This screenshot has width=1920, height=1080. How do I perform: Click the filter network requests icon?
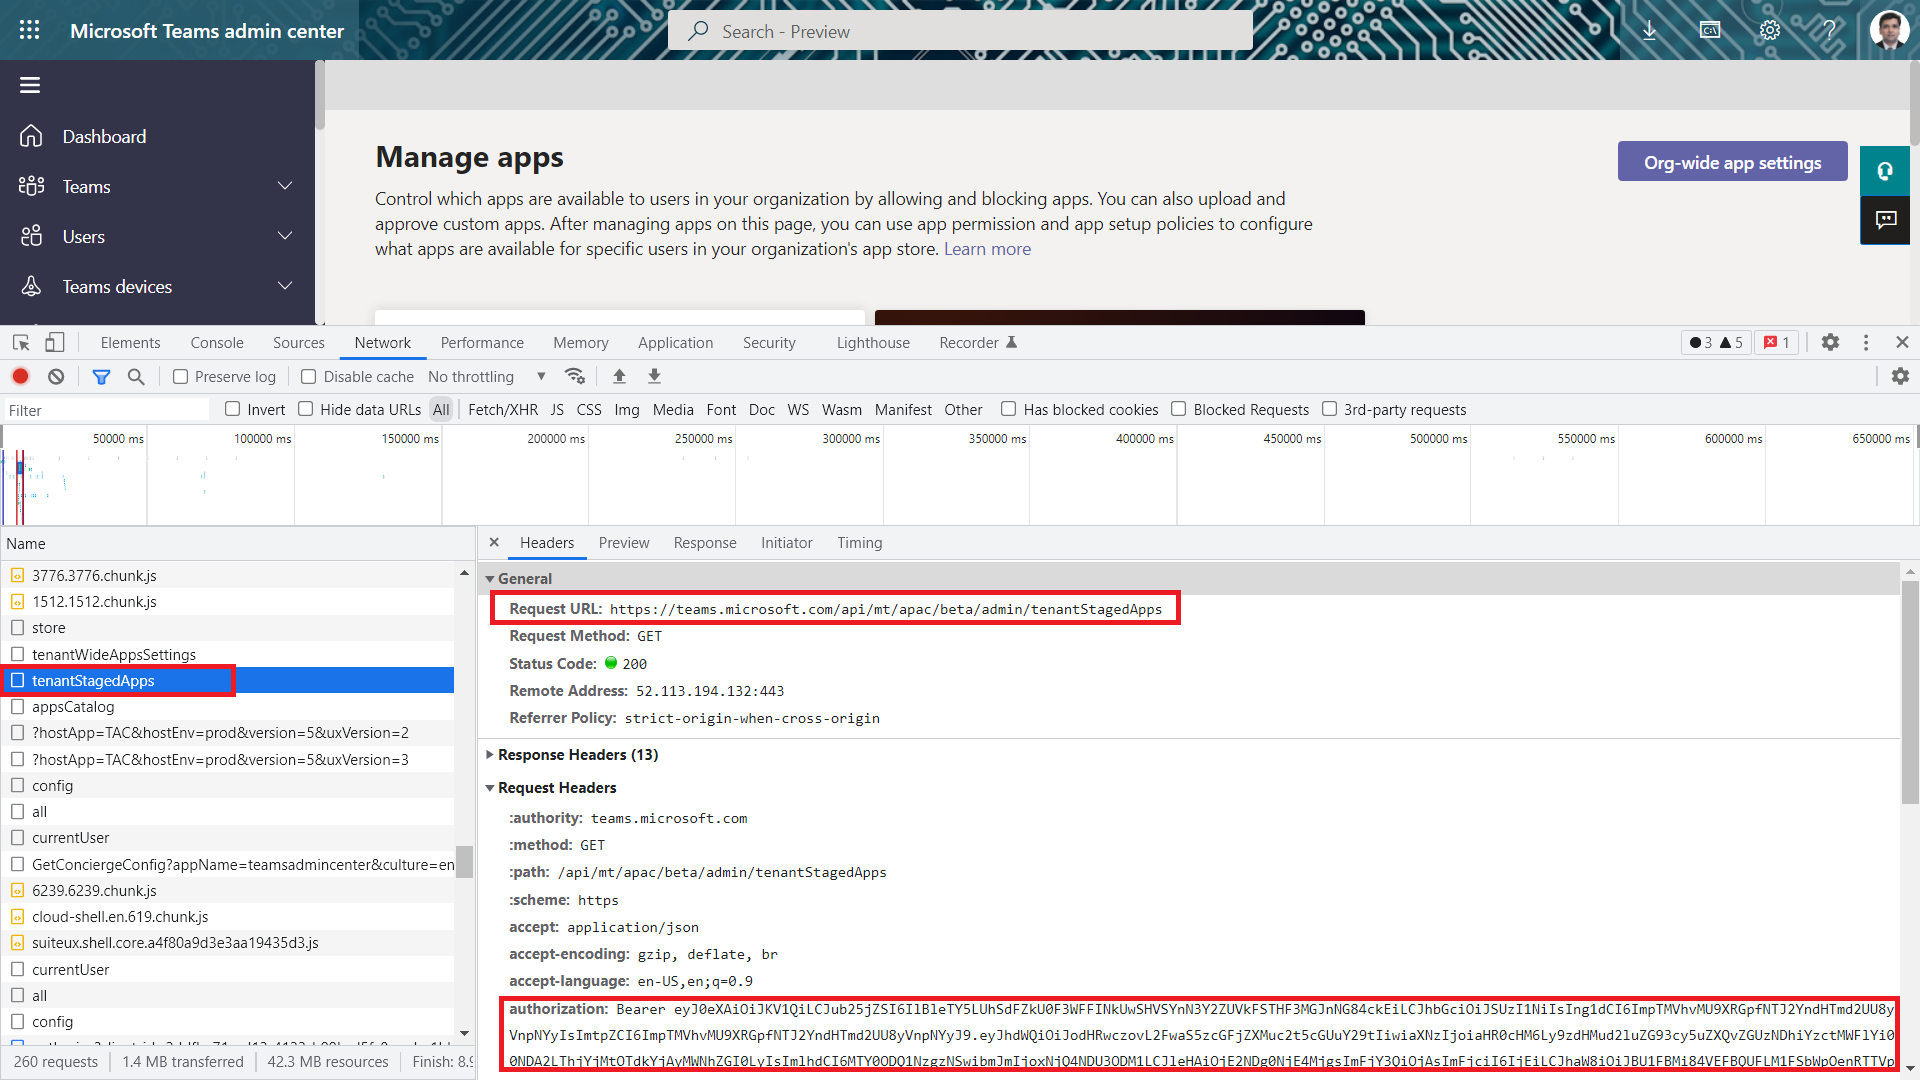tap(102, 376)
